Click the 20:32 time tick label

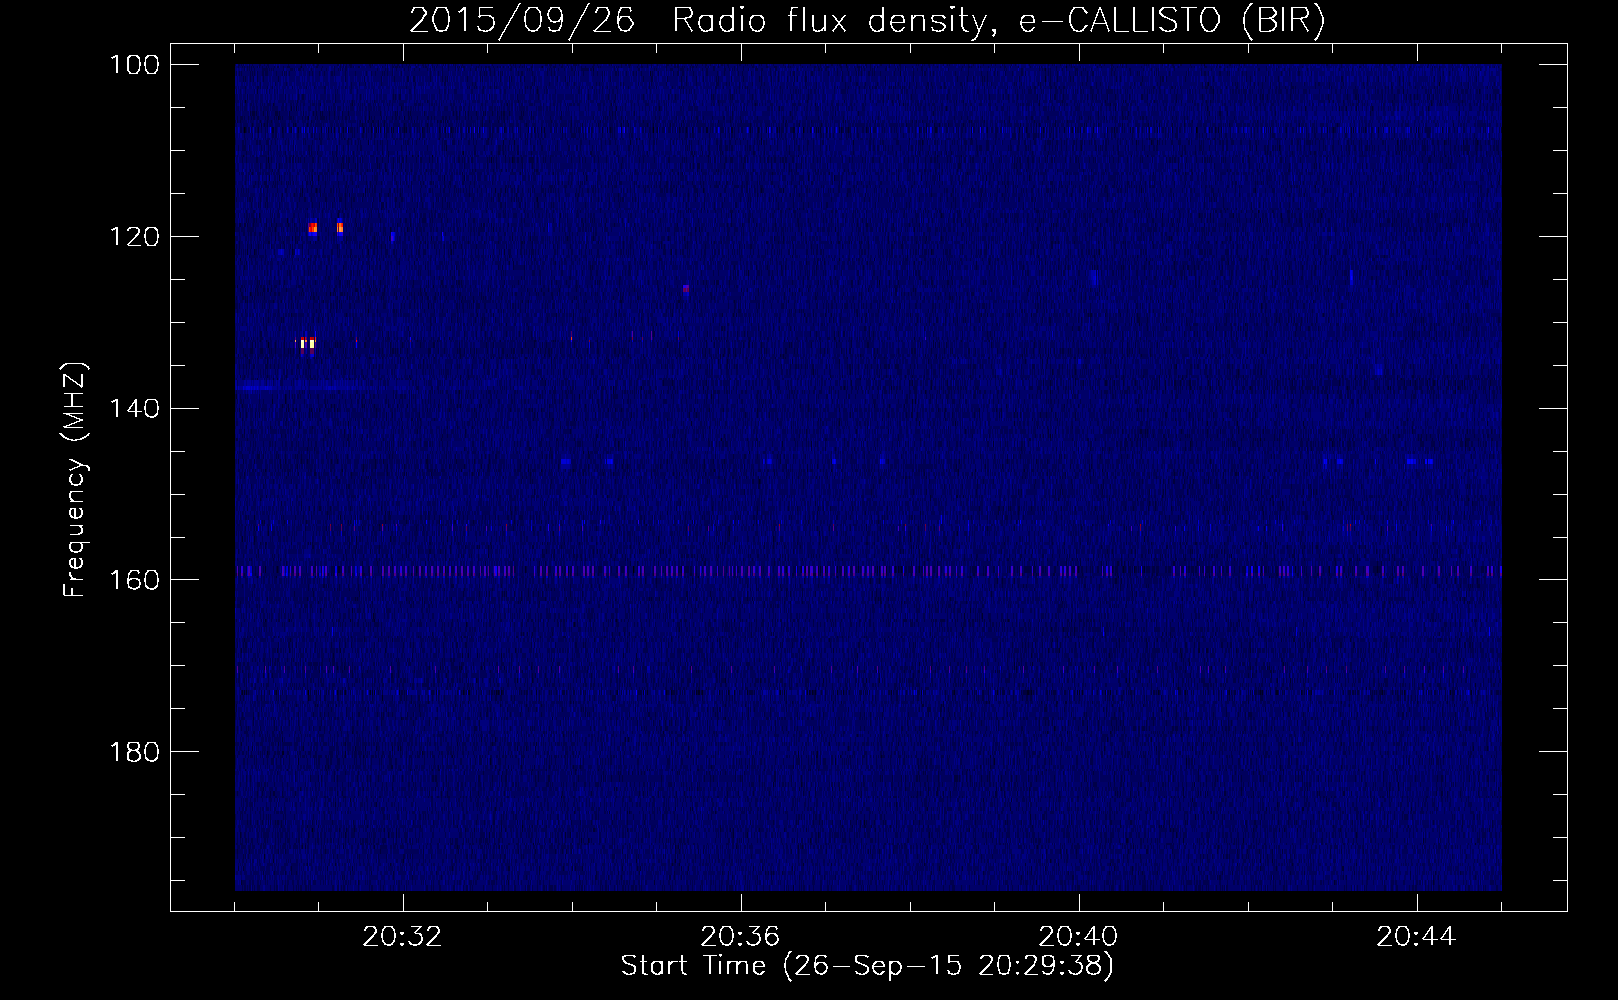[403, 937]
